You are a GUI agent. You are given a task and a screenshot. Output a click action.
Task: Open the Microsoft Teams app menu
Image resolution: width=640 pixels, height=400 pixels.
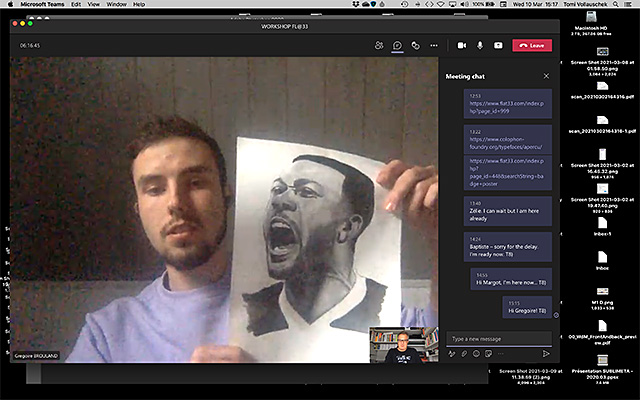42,4
